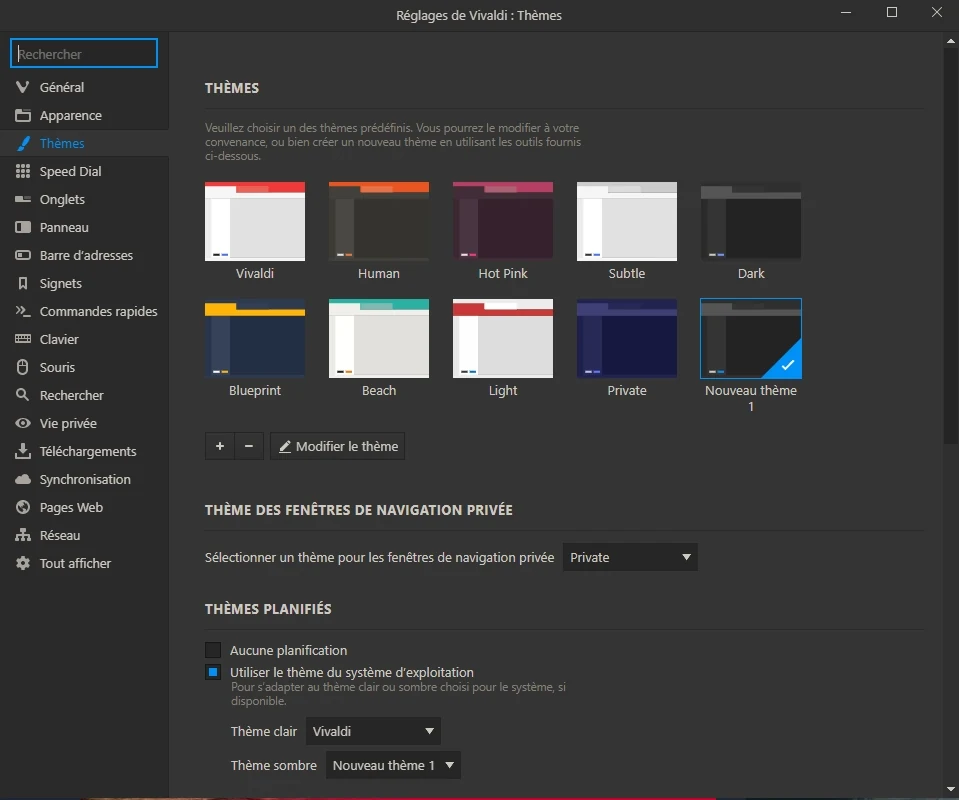Click the Apparence window icon
Viewport: 959px width, 800px height.
pyautogui.click(x=23, y=115)
